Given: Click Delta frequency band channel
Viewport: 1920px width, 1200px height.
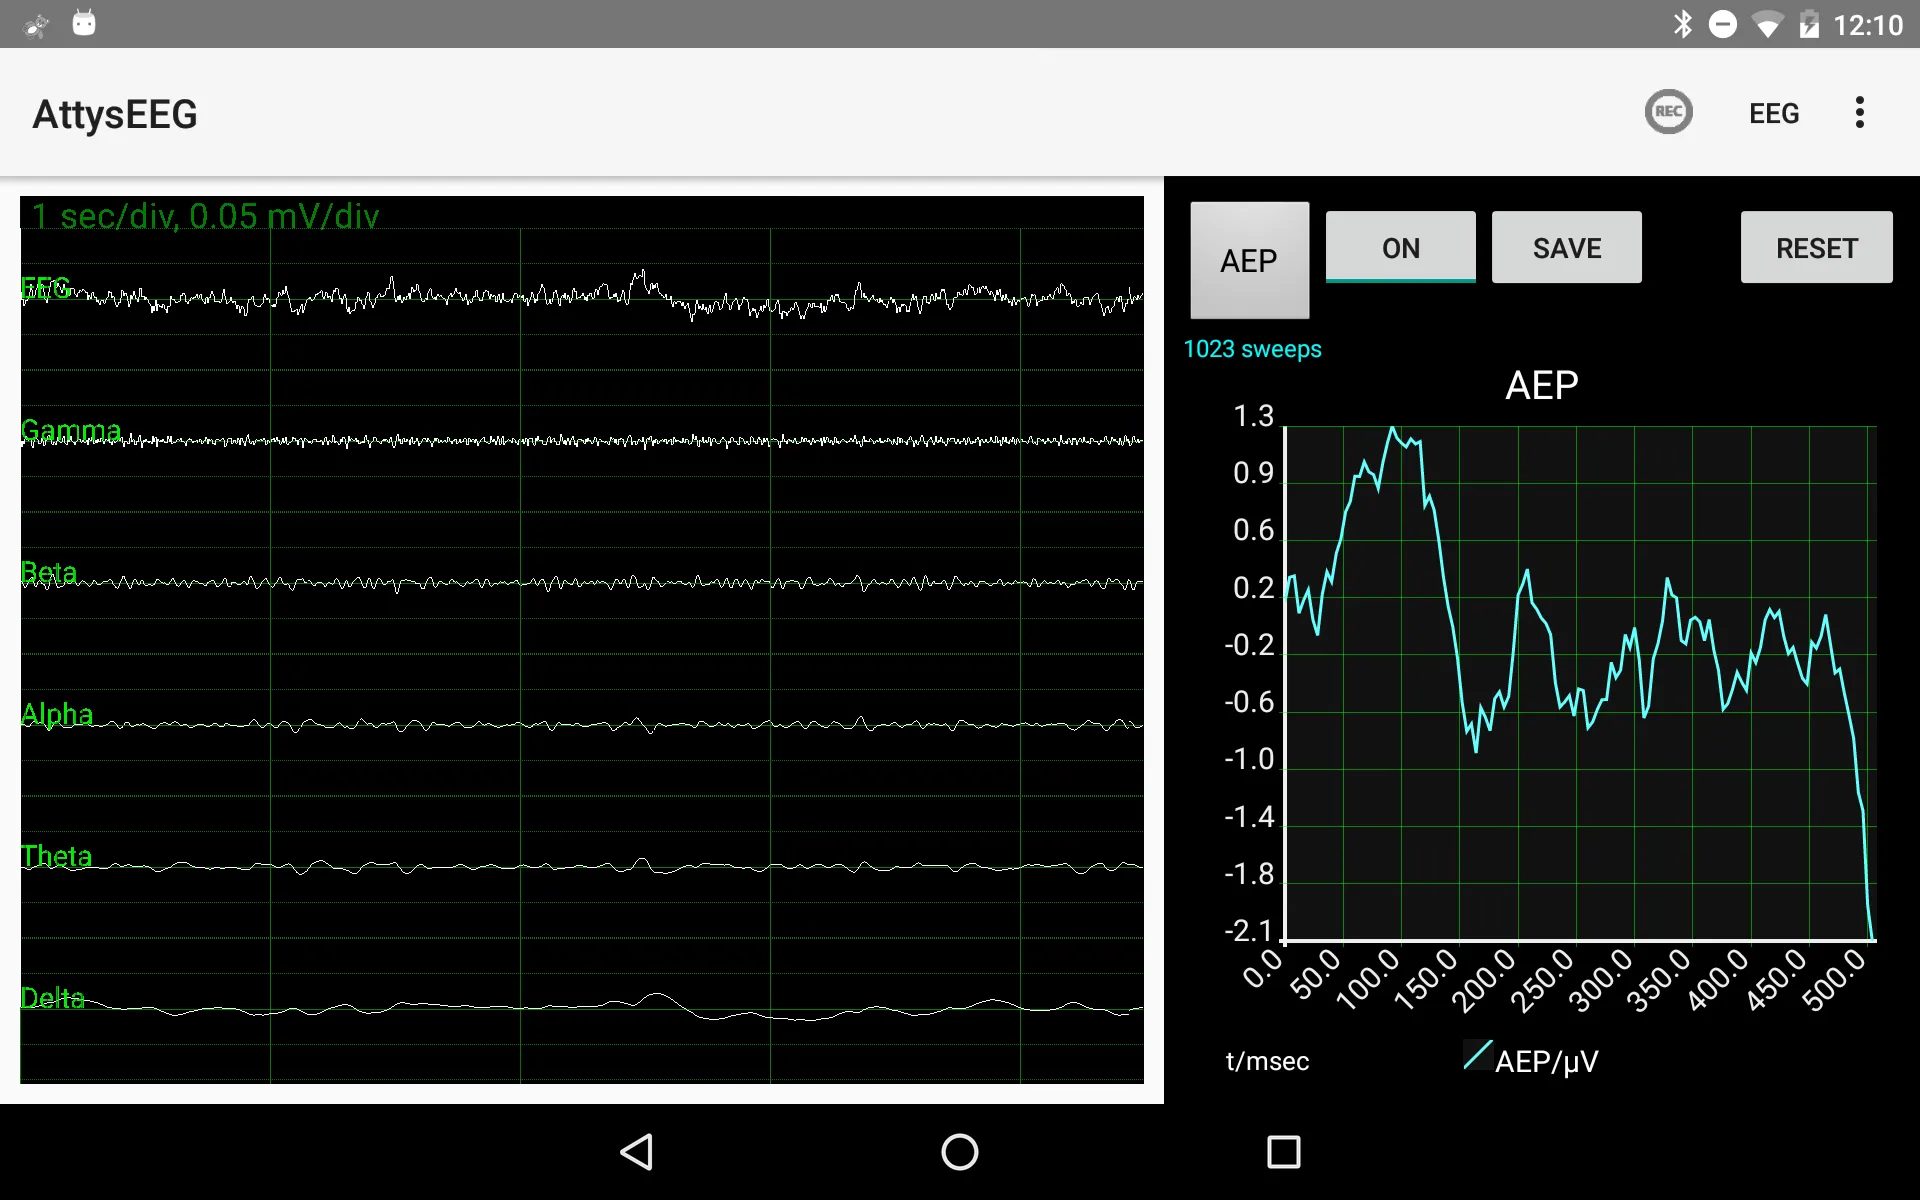Looking at the screenshot, I should (x=53, y=998).
